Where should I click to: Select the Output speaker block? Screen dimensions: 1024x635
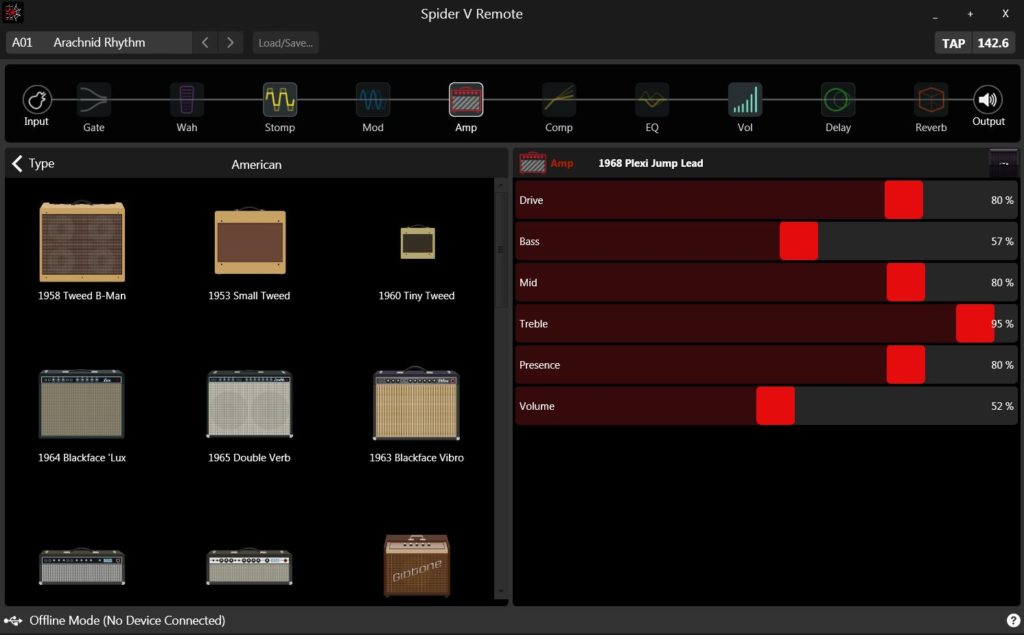987,100
